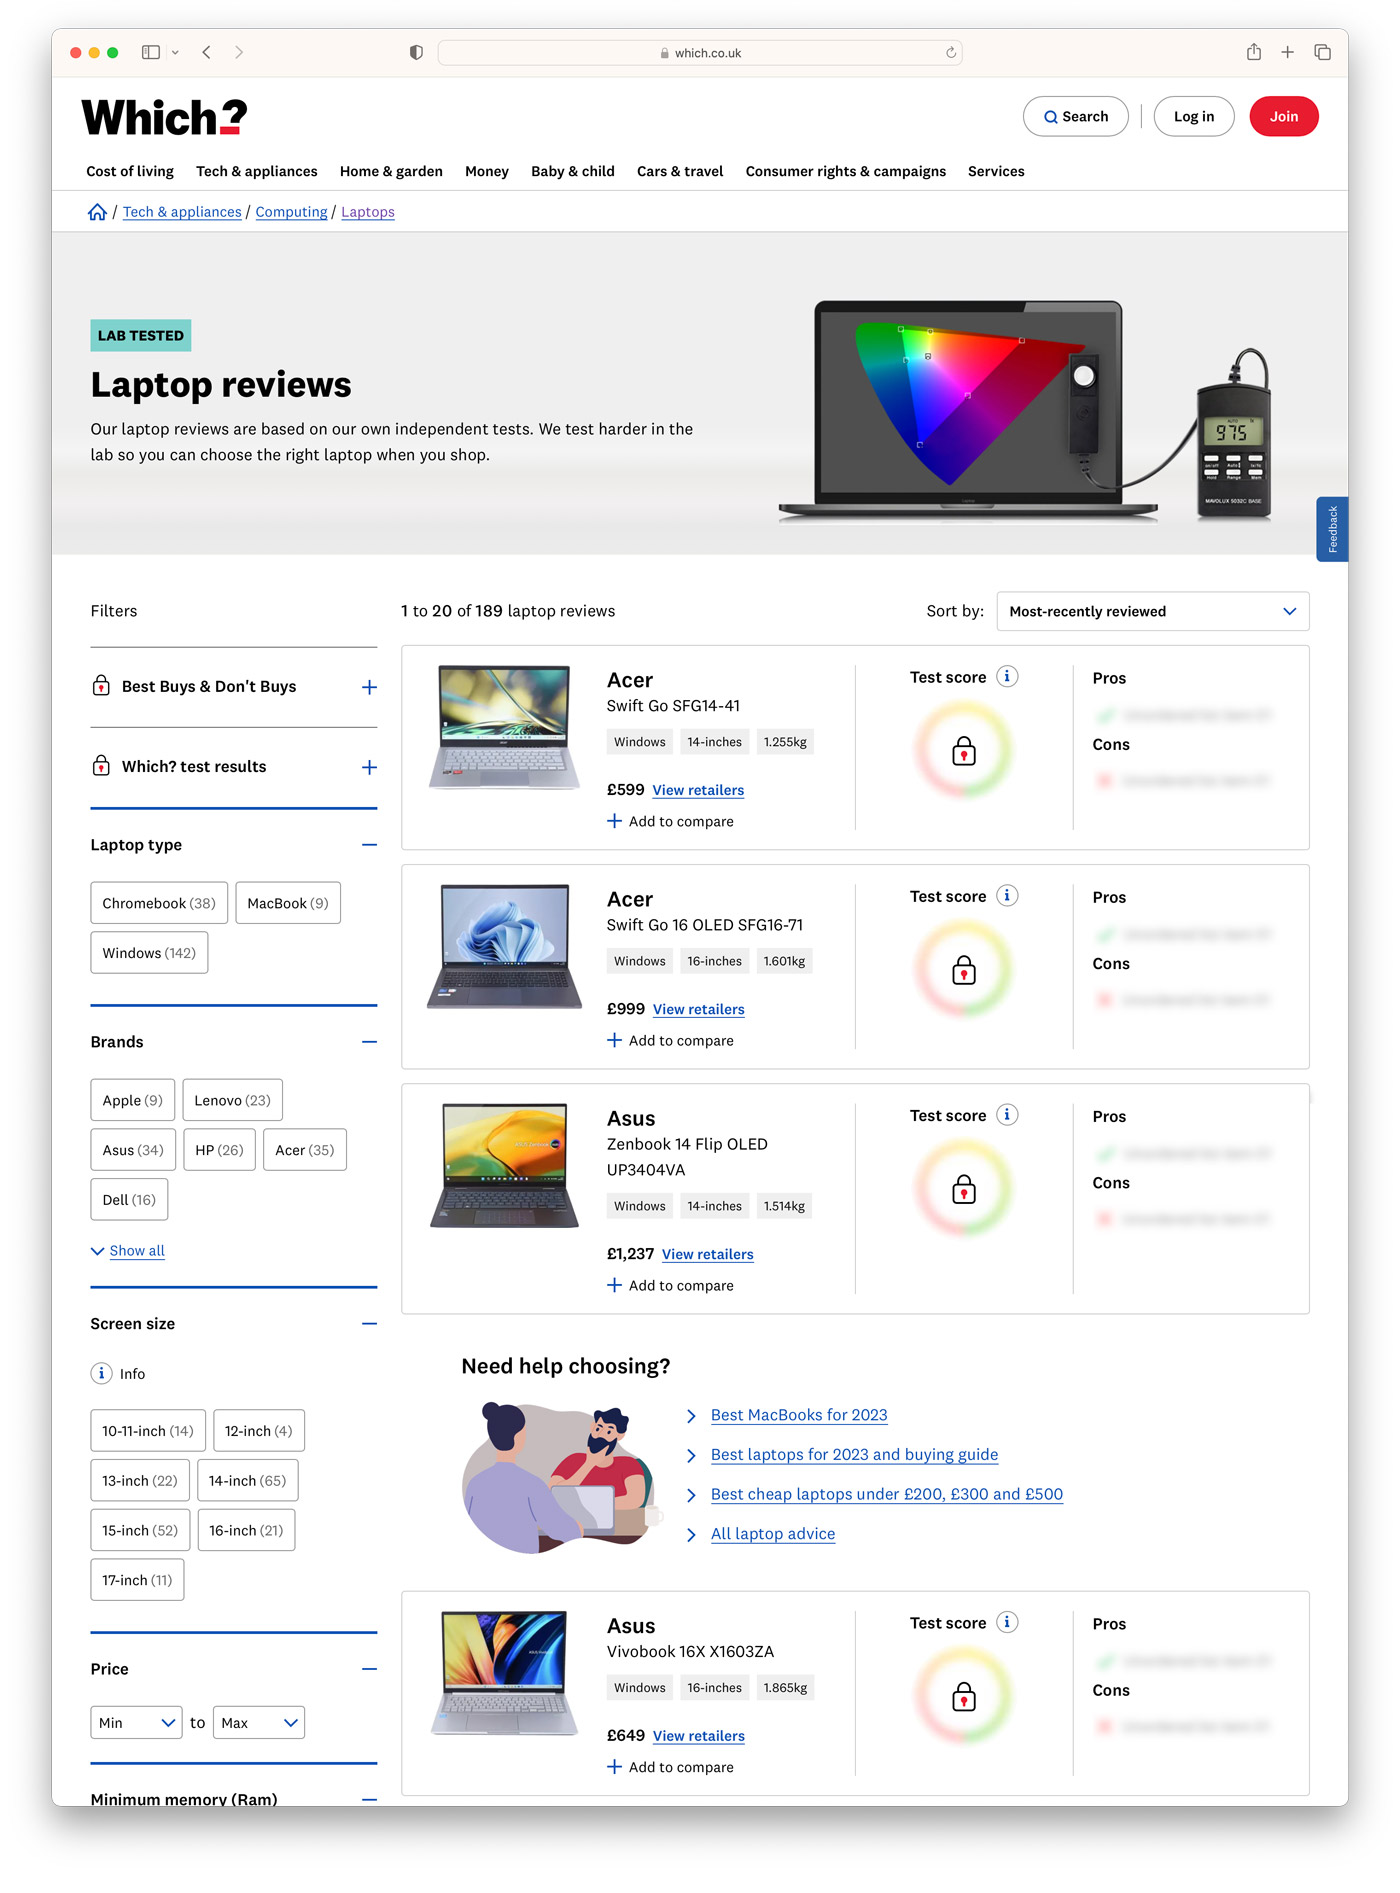Open Best MacBooks for 2023 link
The image size is (1400, 1893).
pyautogui.click(x=799, y=1415)
